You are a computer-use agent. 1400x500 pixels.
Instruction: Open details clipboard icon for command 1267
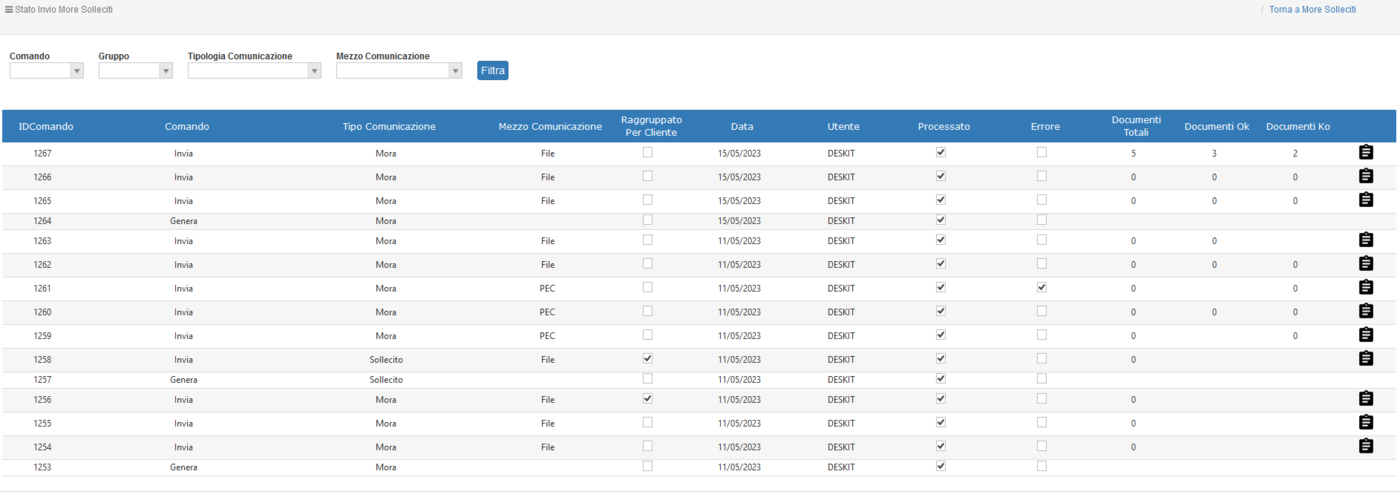(x=1366, y=153)
